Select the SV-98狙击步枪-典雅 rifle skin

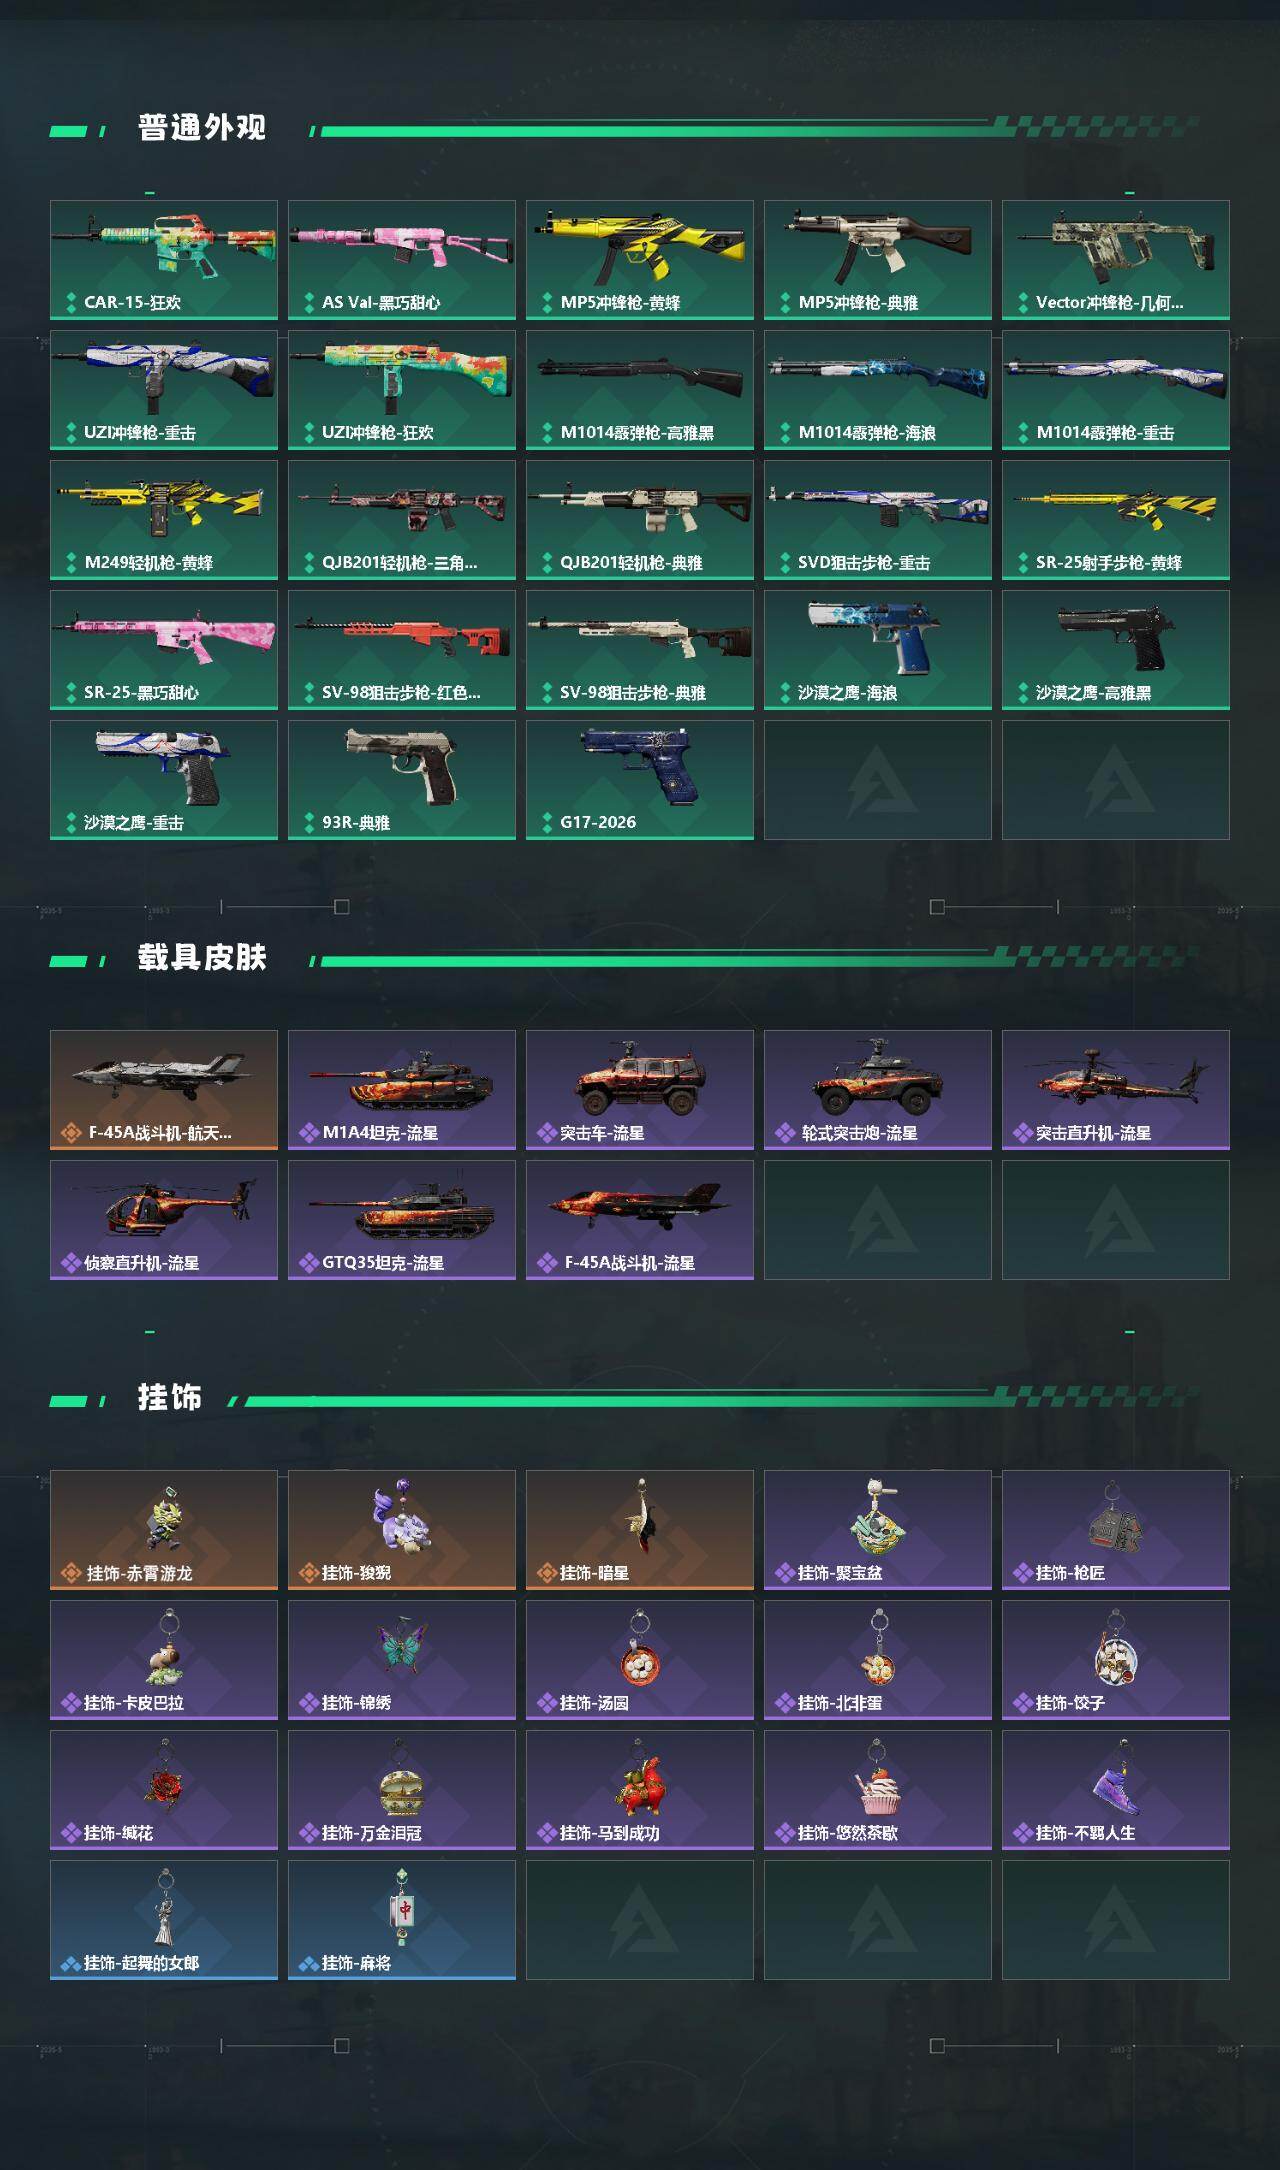click(x=640, y=650)
